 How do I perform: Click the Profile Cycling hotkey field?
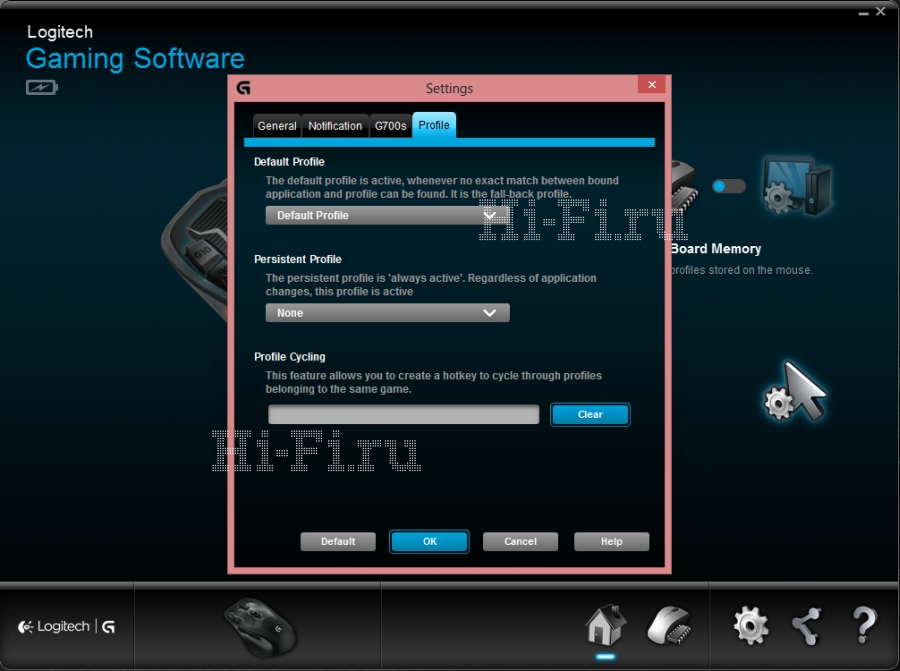coord(404,415)
